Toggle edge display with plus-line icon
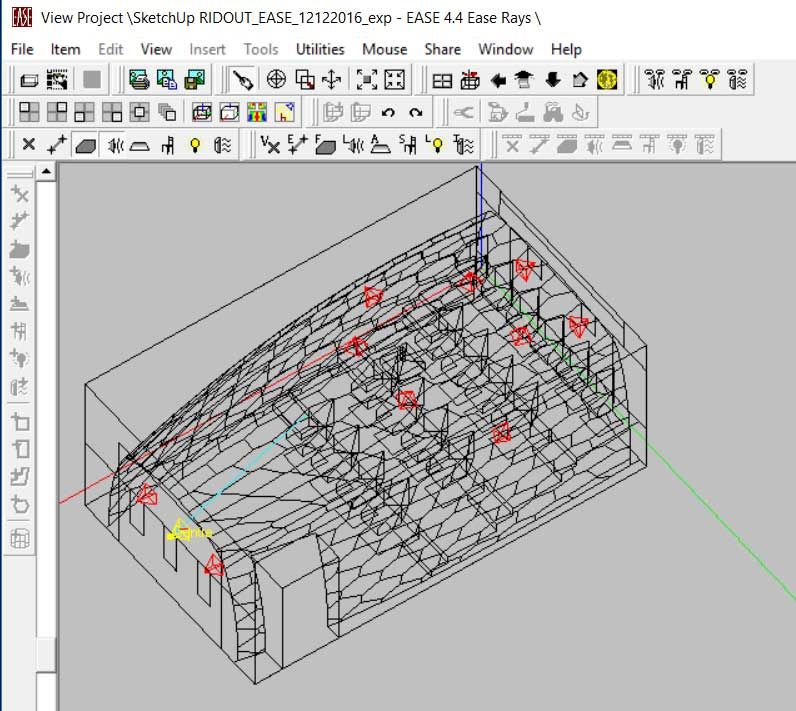Image resolution: width=796 pixels, height=711 pixels. coord(56,145)
